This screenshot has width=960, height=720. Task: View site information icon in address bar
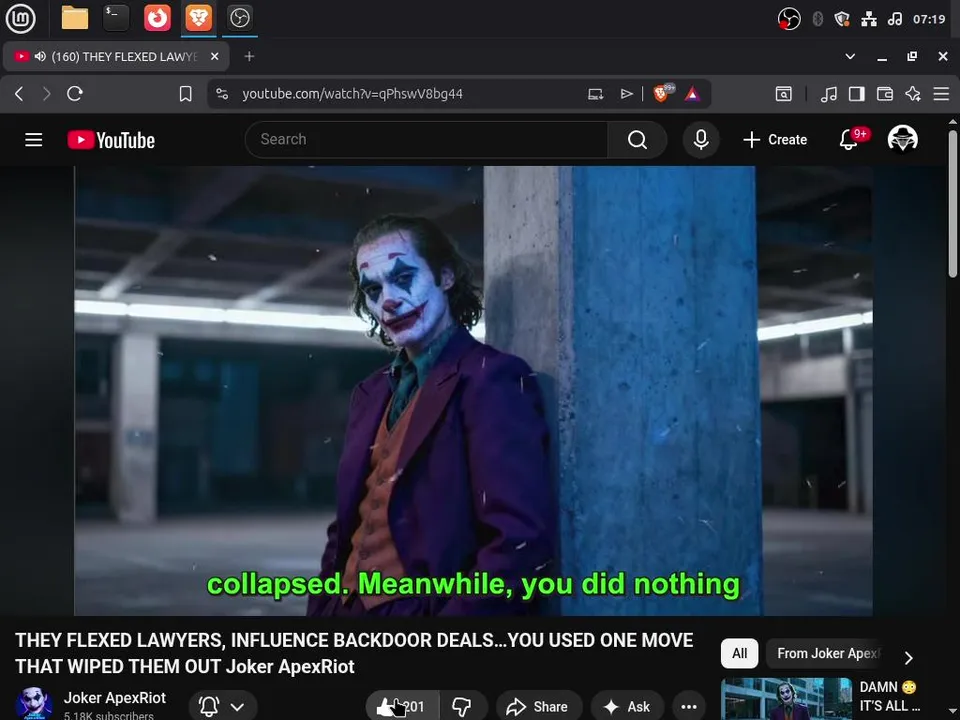[222, 94]
